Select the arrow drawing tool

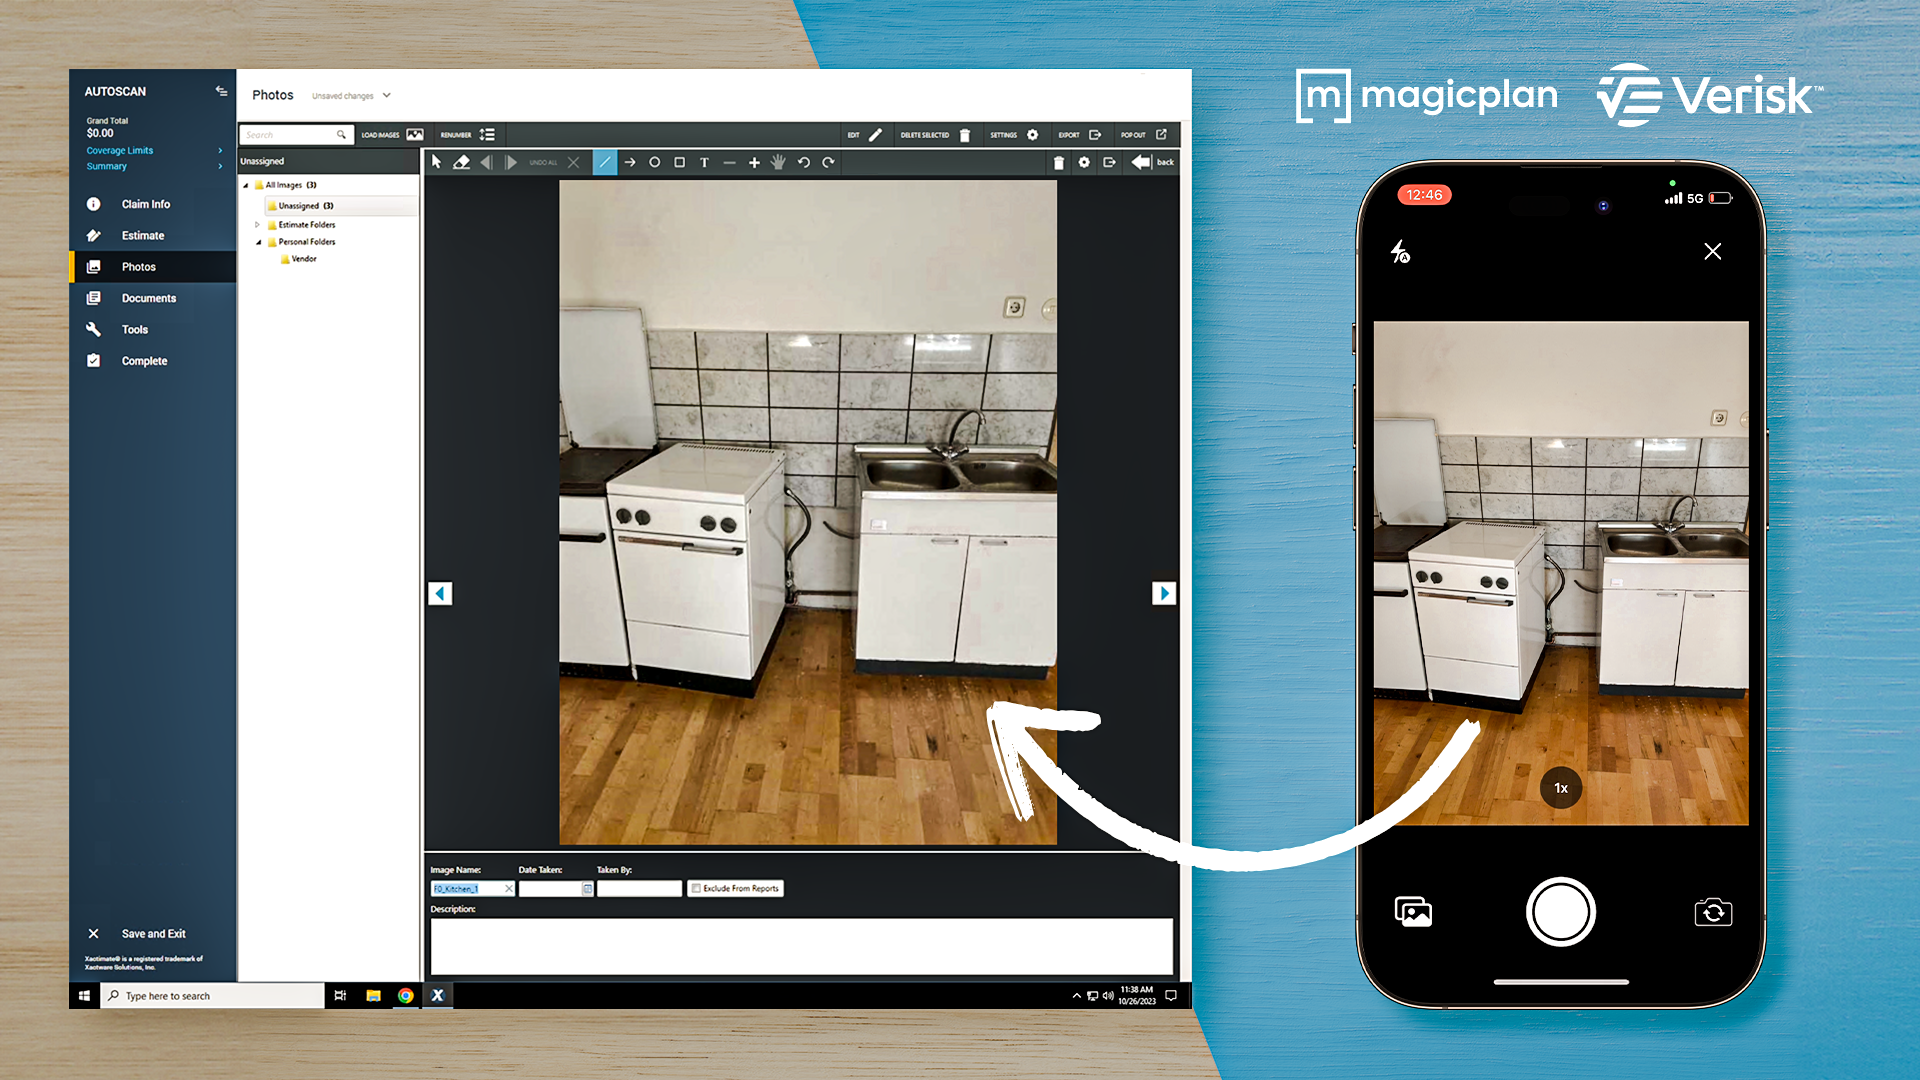(630, 162)
